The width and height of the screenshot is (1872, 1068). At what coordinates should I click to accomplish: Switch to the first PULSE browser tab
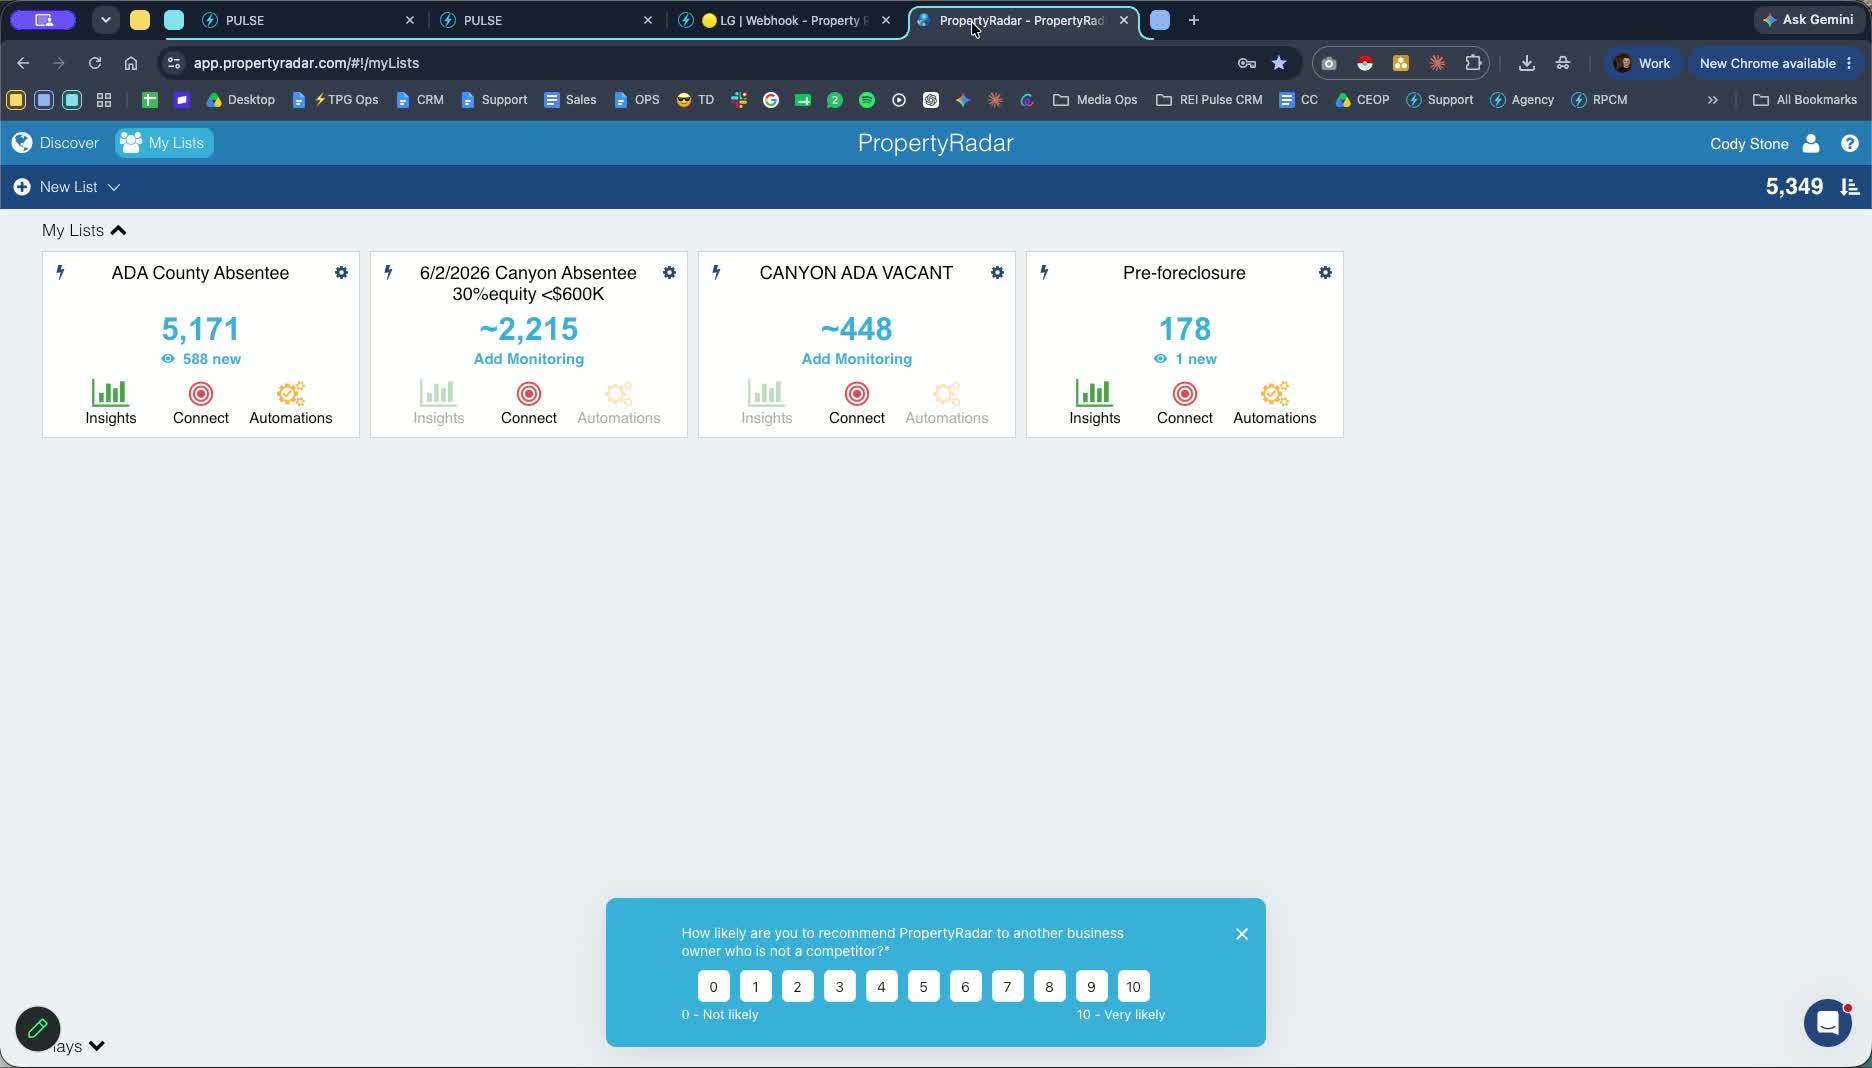(307, 20)
